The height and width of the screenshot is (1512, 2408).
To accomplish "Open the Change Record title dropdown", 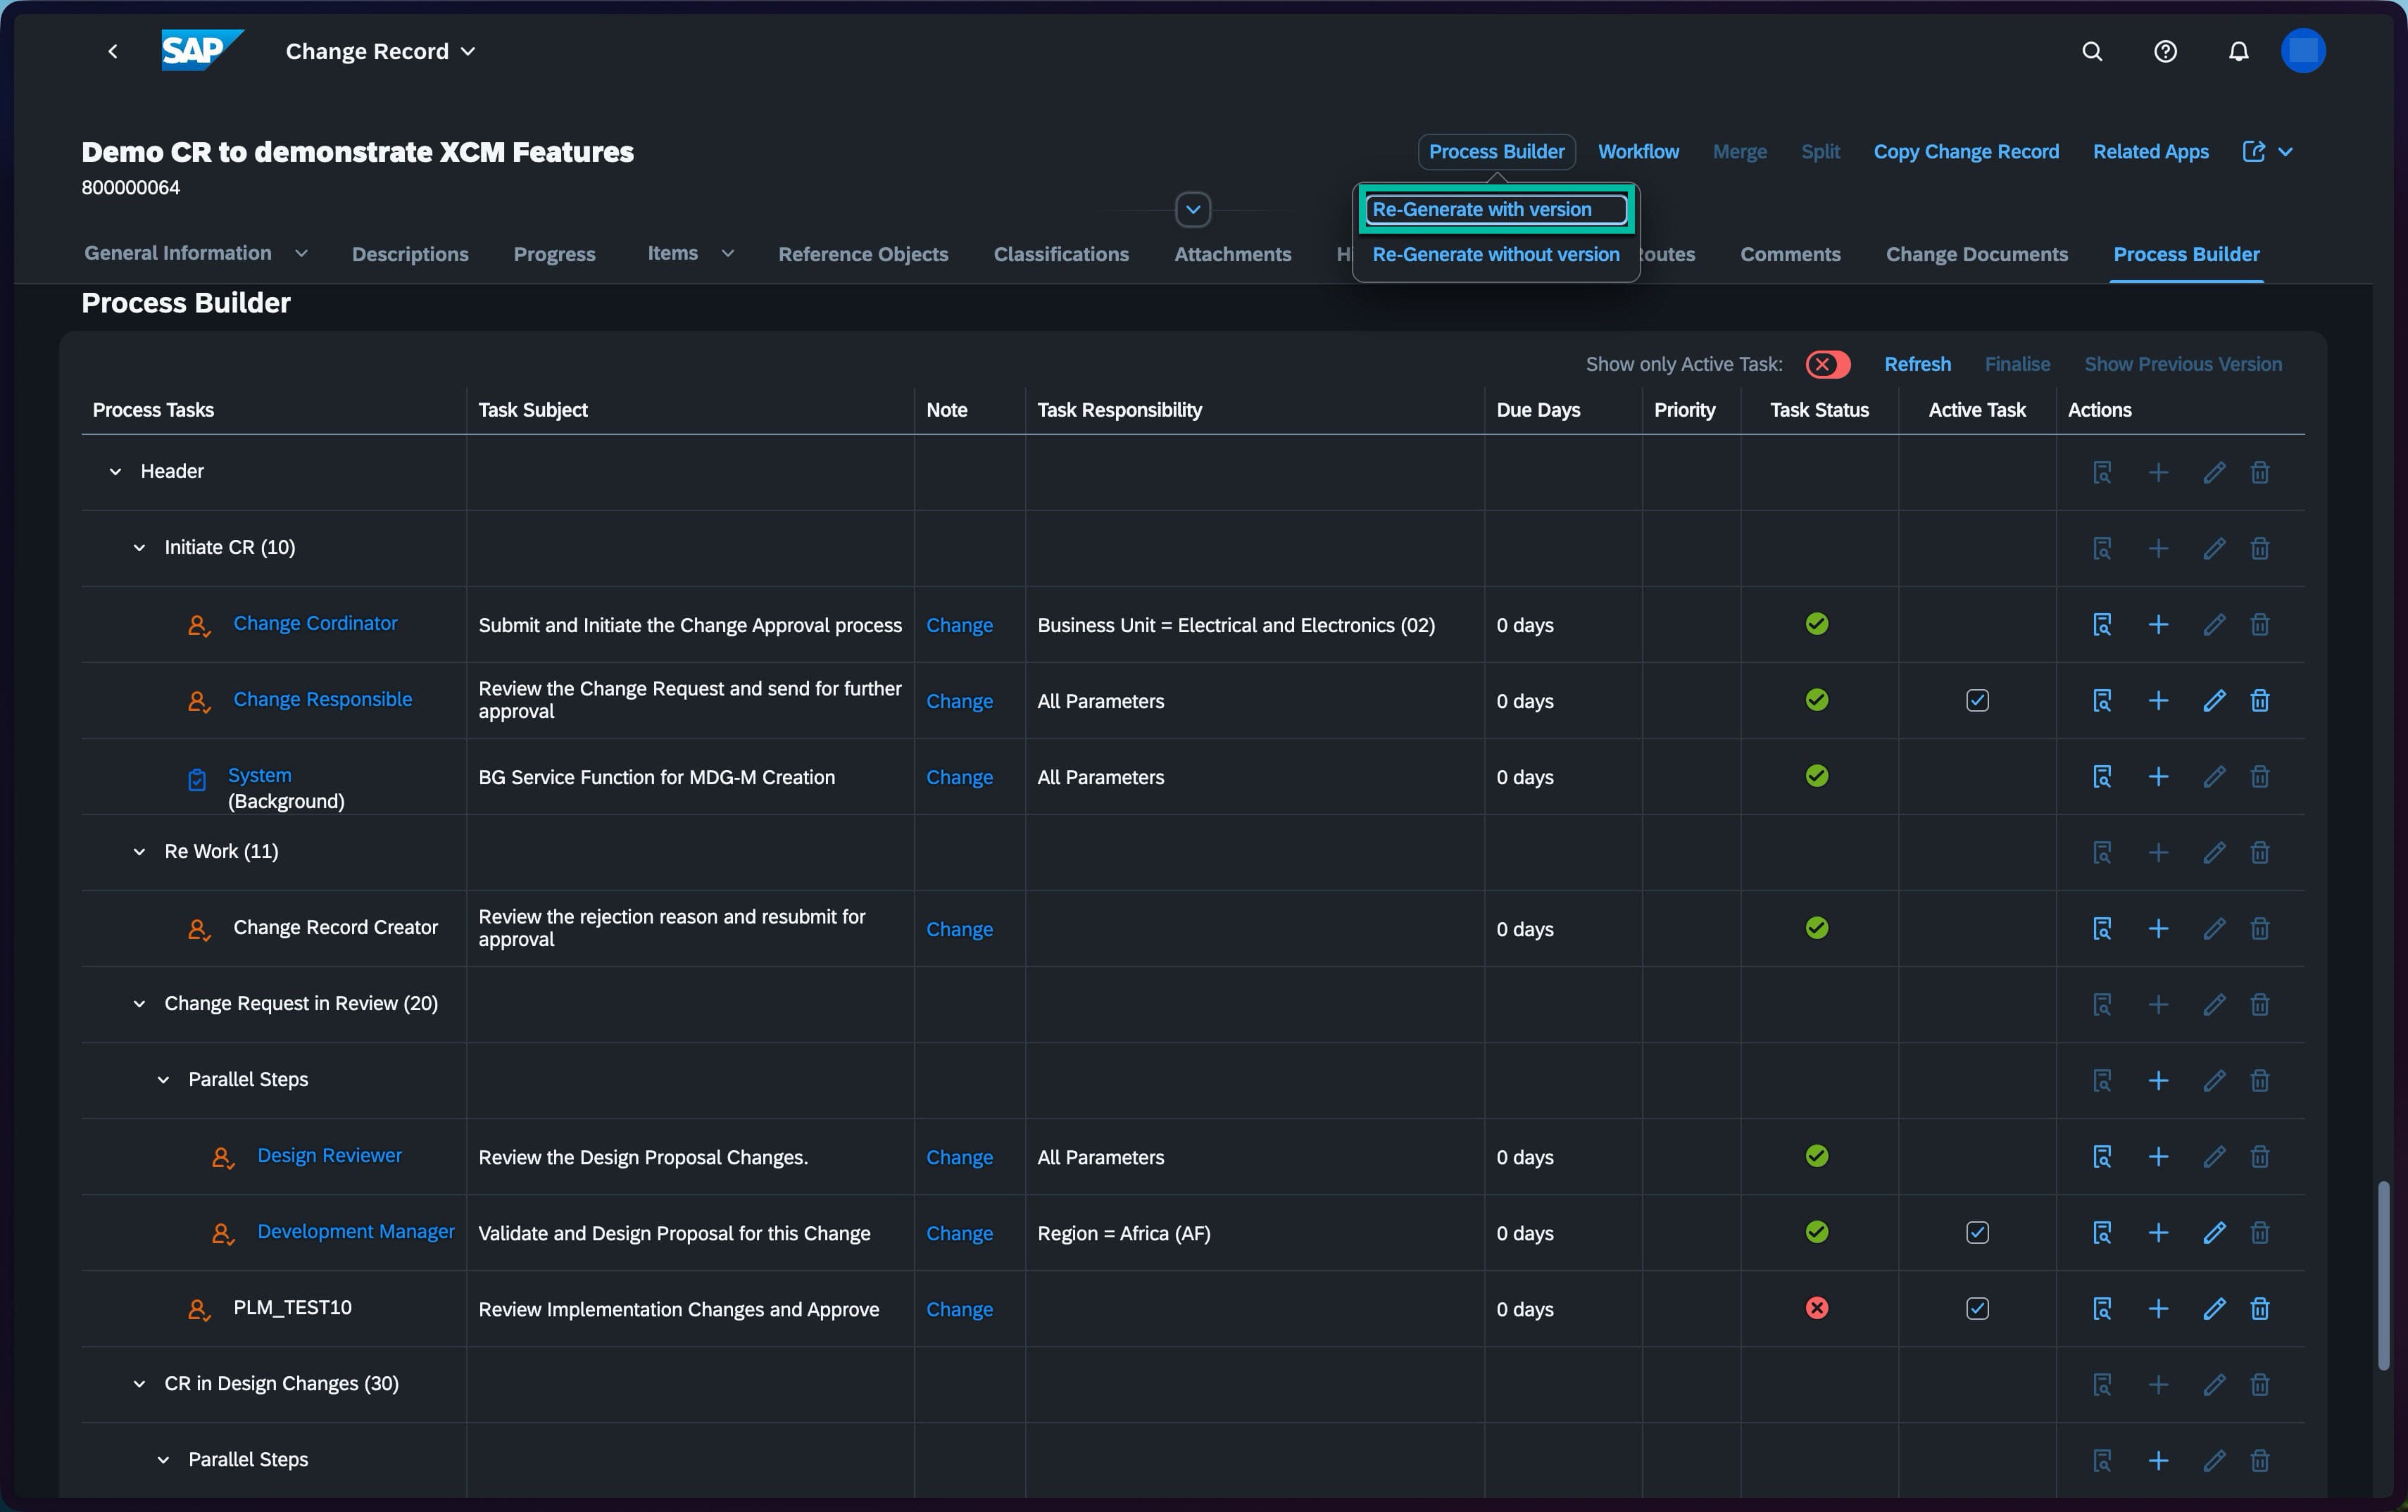I will pos(381,51).
